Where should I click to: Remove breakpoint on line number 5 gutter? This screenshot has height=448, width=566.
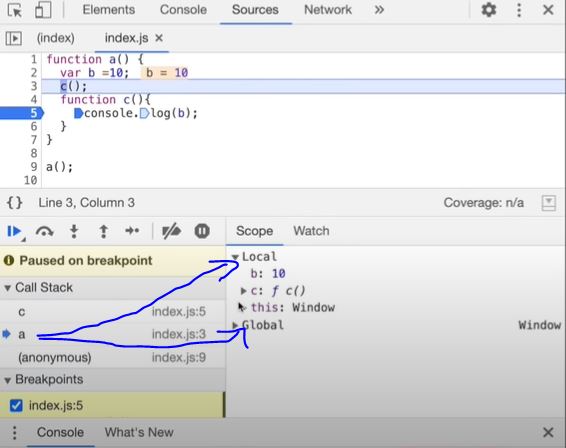coord(22,113)
